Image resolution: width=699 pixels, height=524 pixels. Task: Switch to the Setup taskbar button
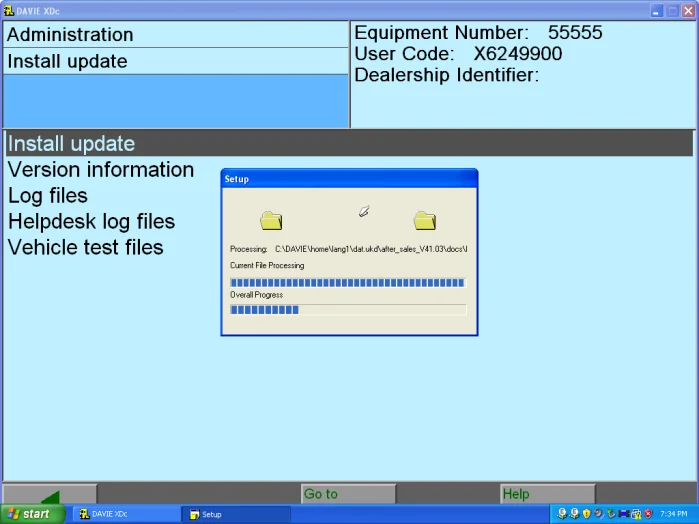pos(236,514)
